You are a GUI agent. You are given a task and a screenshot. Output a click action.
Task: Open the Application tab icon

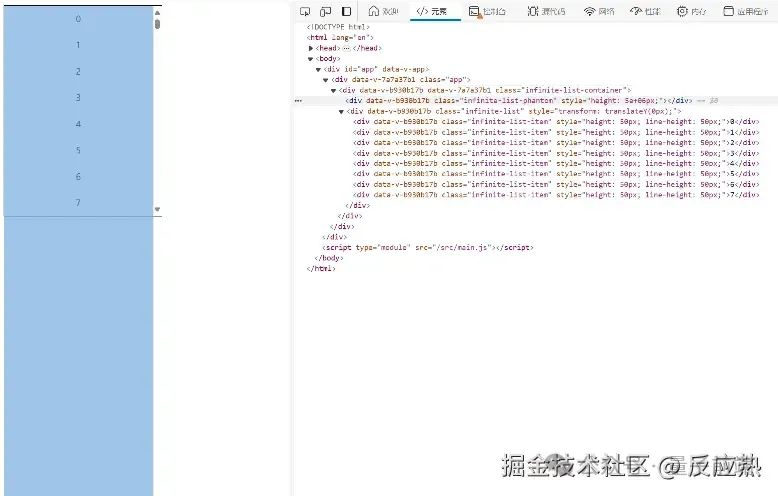point(745,11)
